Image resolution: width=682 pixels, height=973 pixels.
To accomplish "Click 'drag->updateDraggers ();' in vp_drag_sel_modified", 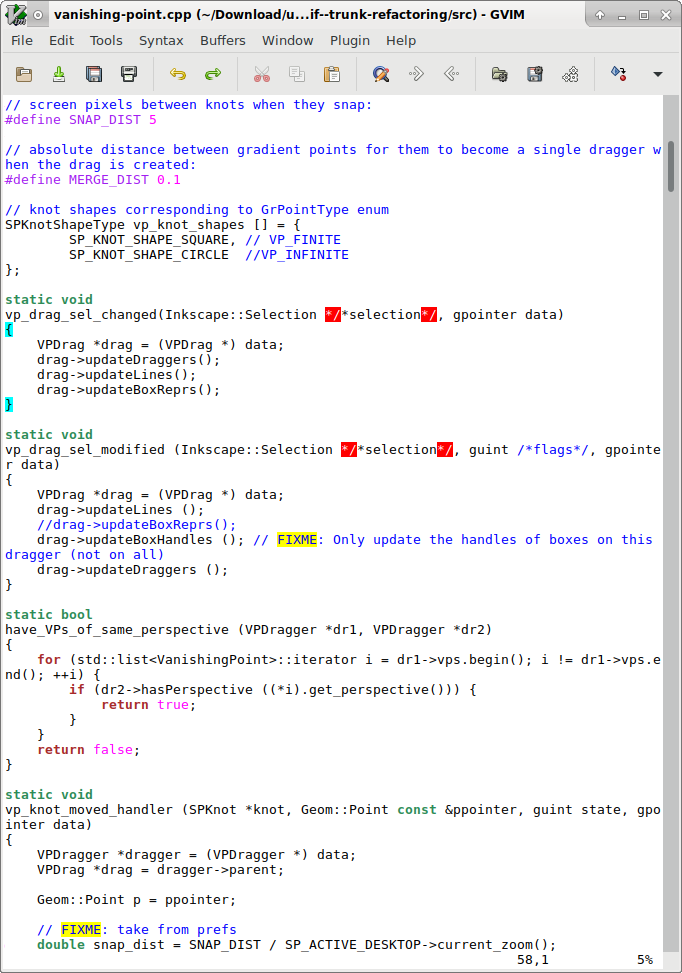I will point(132,569).
